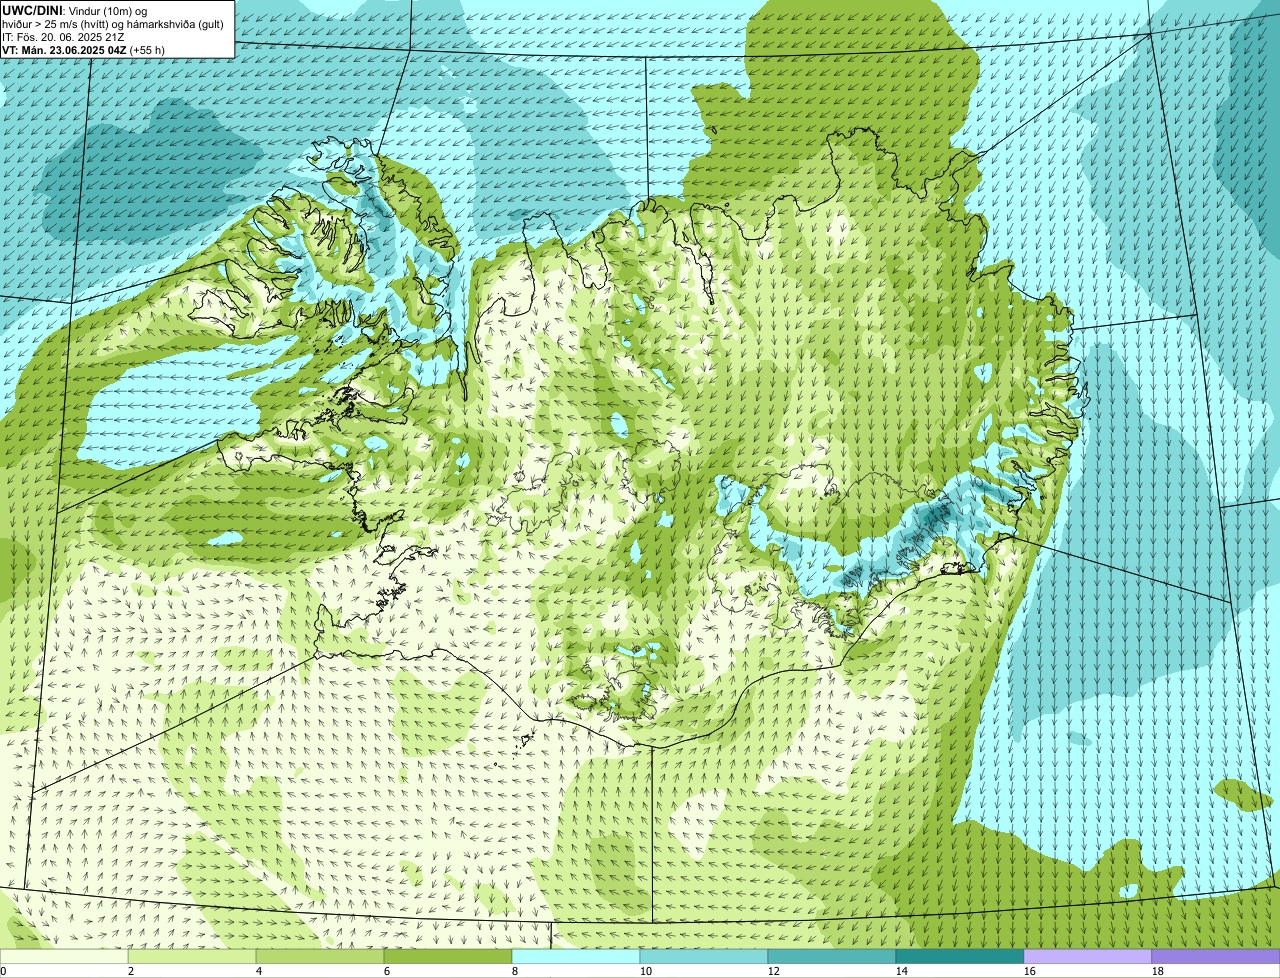The image size is (1280, 978).
Task: Click the '18' tick label on the scale
Action: [1158, 971]
